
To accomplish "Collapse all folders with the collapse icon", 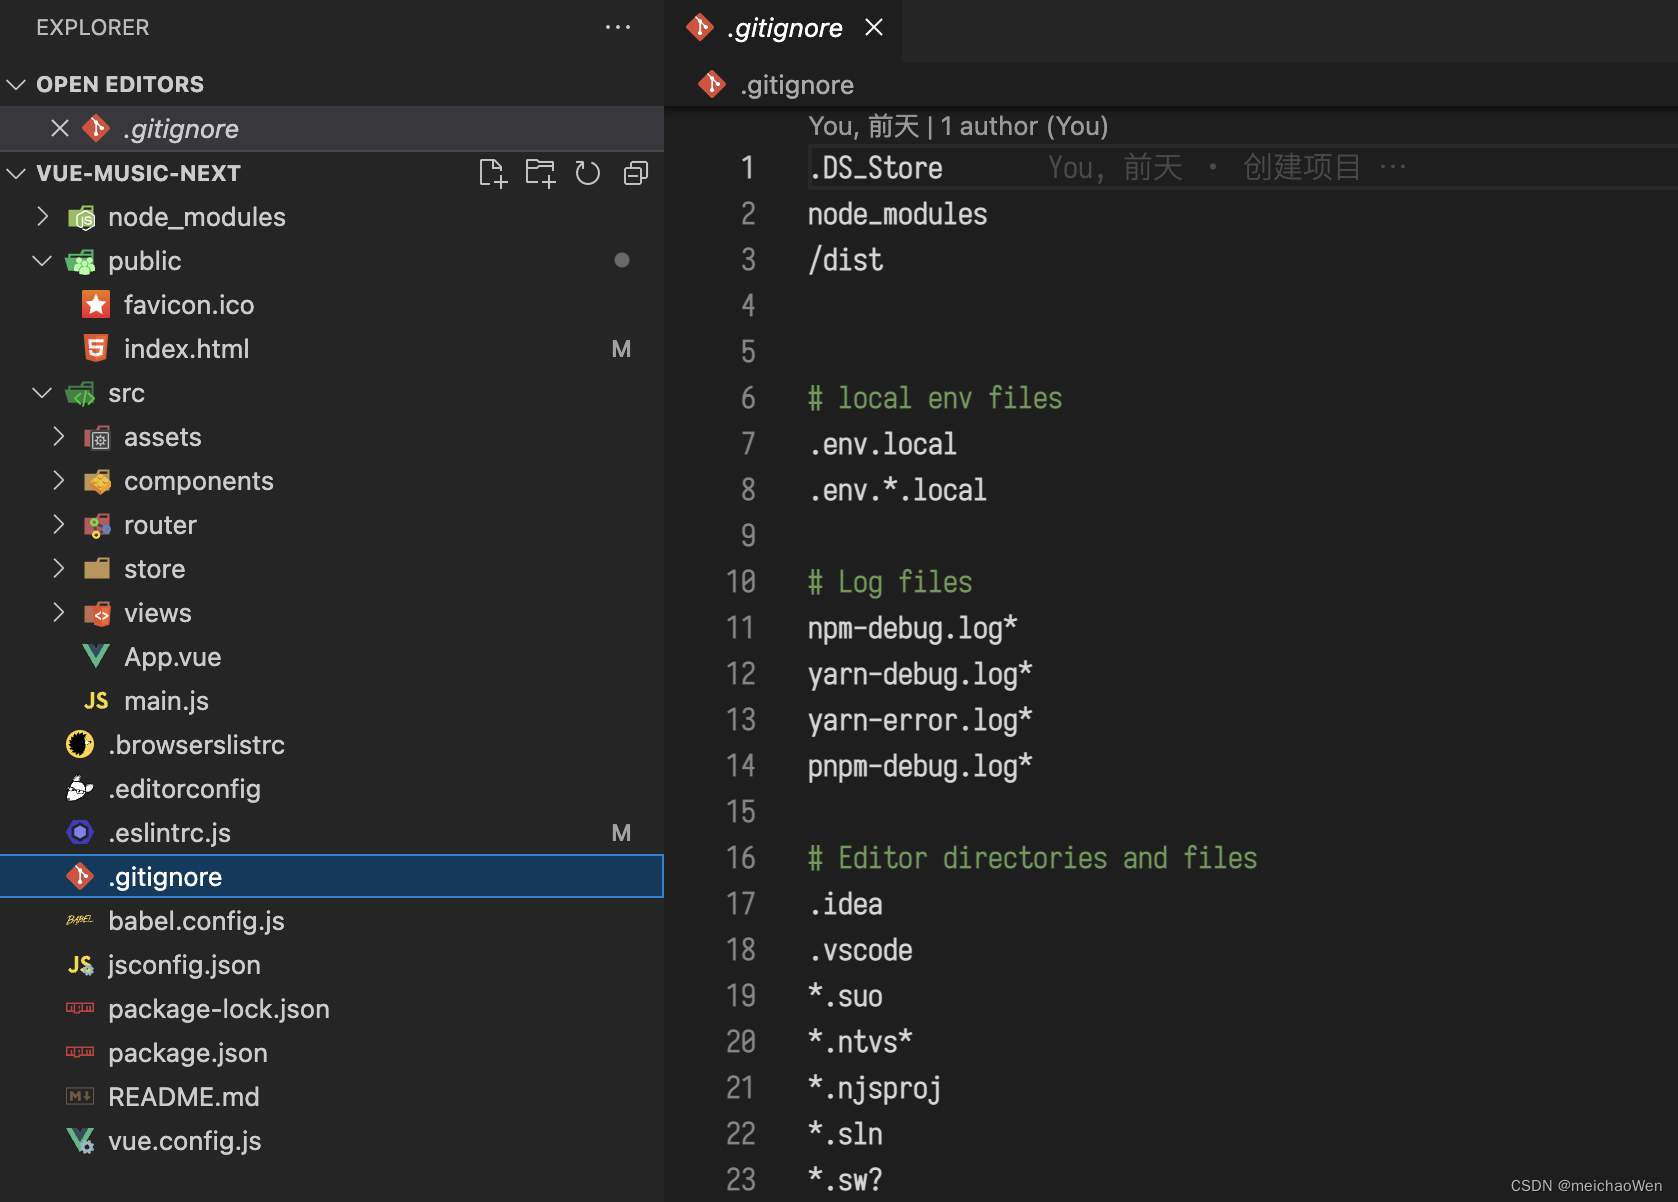I will [636, 173].
